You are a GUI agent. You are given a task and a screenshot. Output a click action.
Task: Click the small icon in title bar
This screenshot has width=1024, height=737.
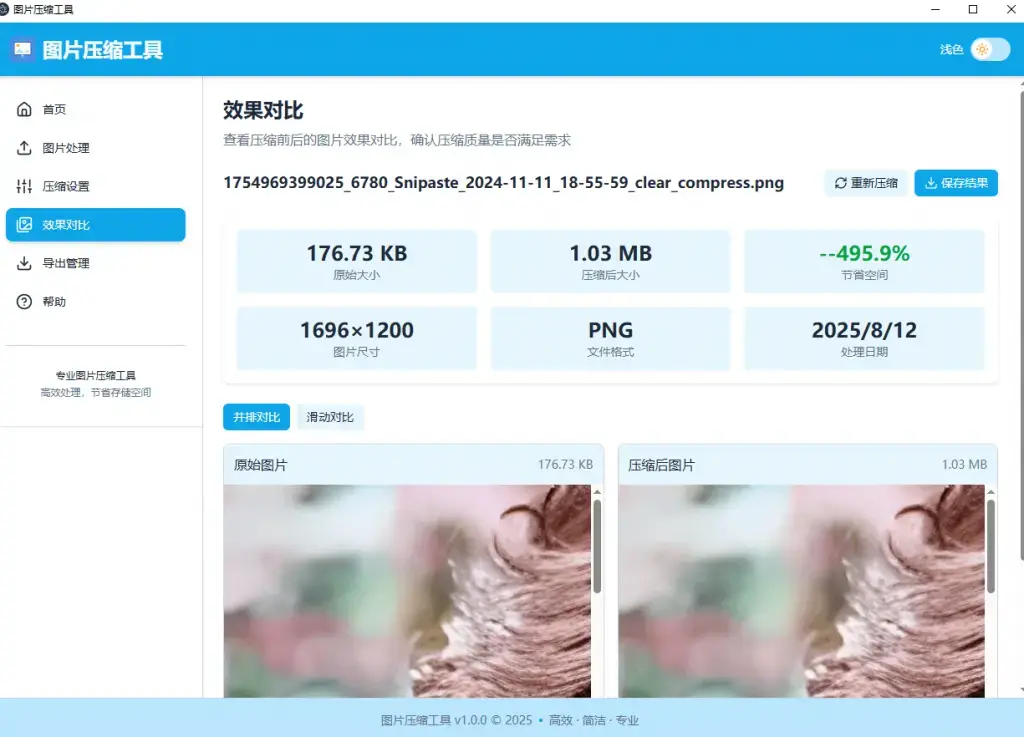coord(6,10)
